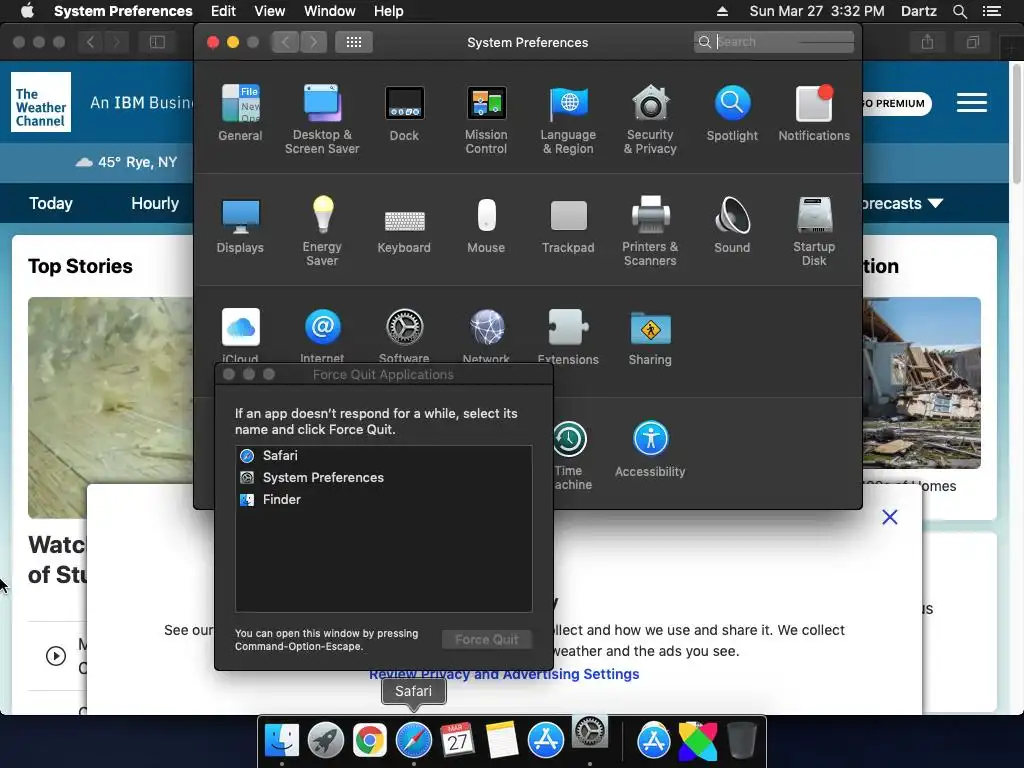The image size is (1024, 768).
Task: Open the Notifications preferences pane
Action: click(x=814, y=113)
